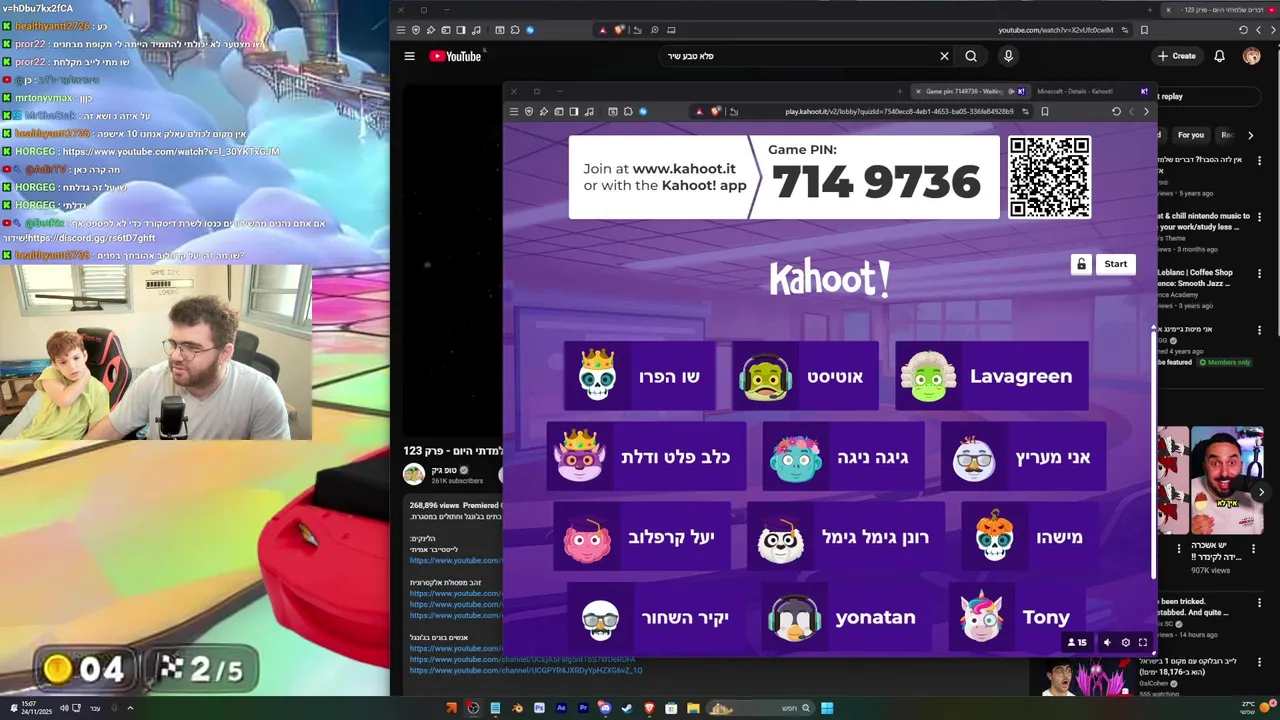This screenshot has width=1280, height=720.
Task: Open a new tab in the Kahoot browser window
Action: pos(899,91)
